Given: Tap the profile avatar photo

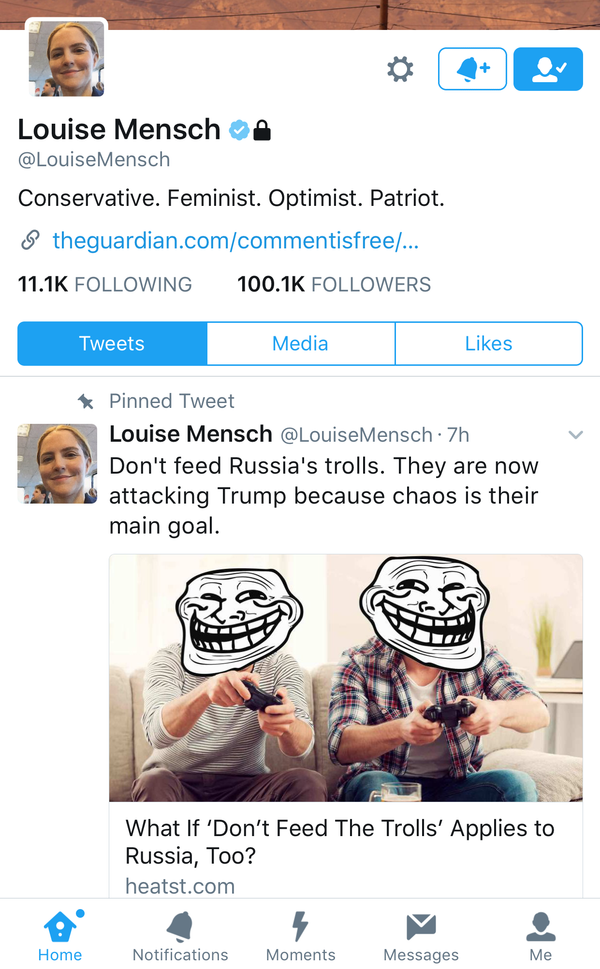Looking at the screenshot, I should coord(64,58).
